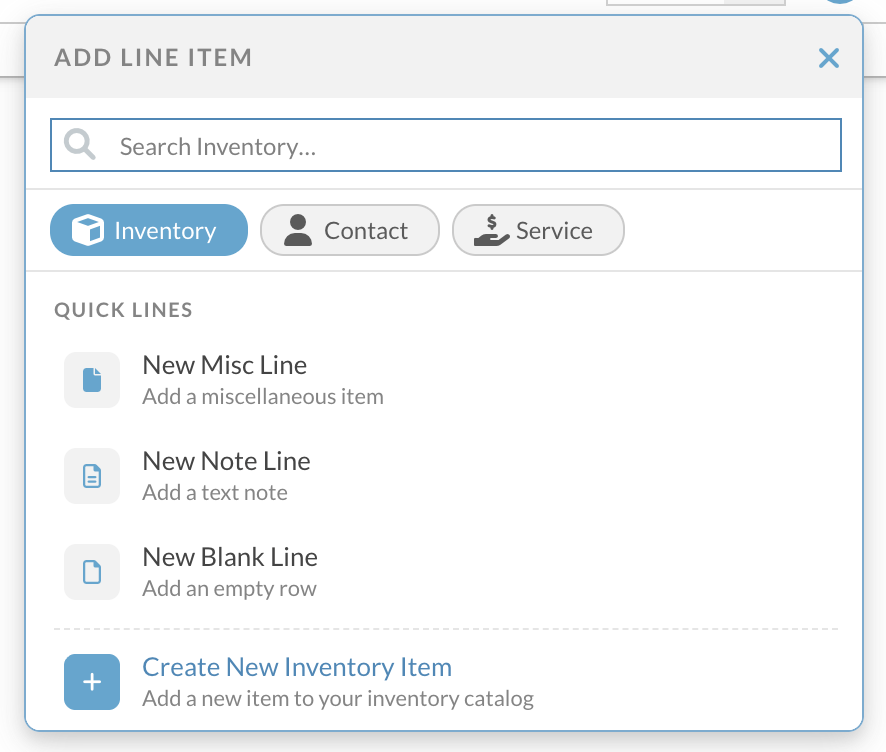Click the person icon on Contact tab
The image size is (886, 752).
[x=298, y=231]
